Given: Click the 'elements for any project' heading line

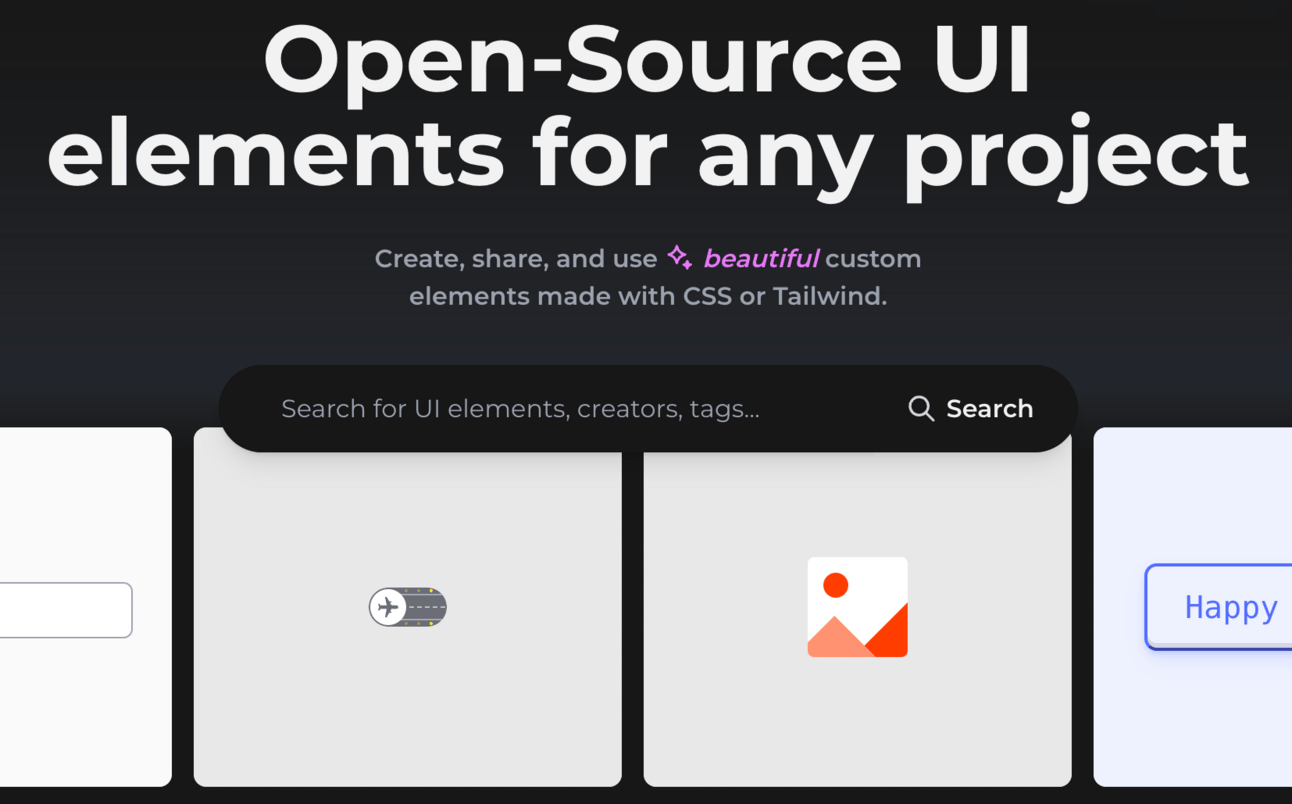Looking at the screenshot, I should [x=647, y=154].
